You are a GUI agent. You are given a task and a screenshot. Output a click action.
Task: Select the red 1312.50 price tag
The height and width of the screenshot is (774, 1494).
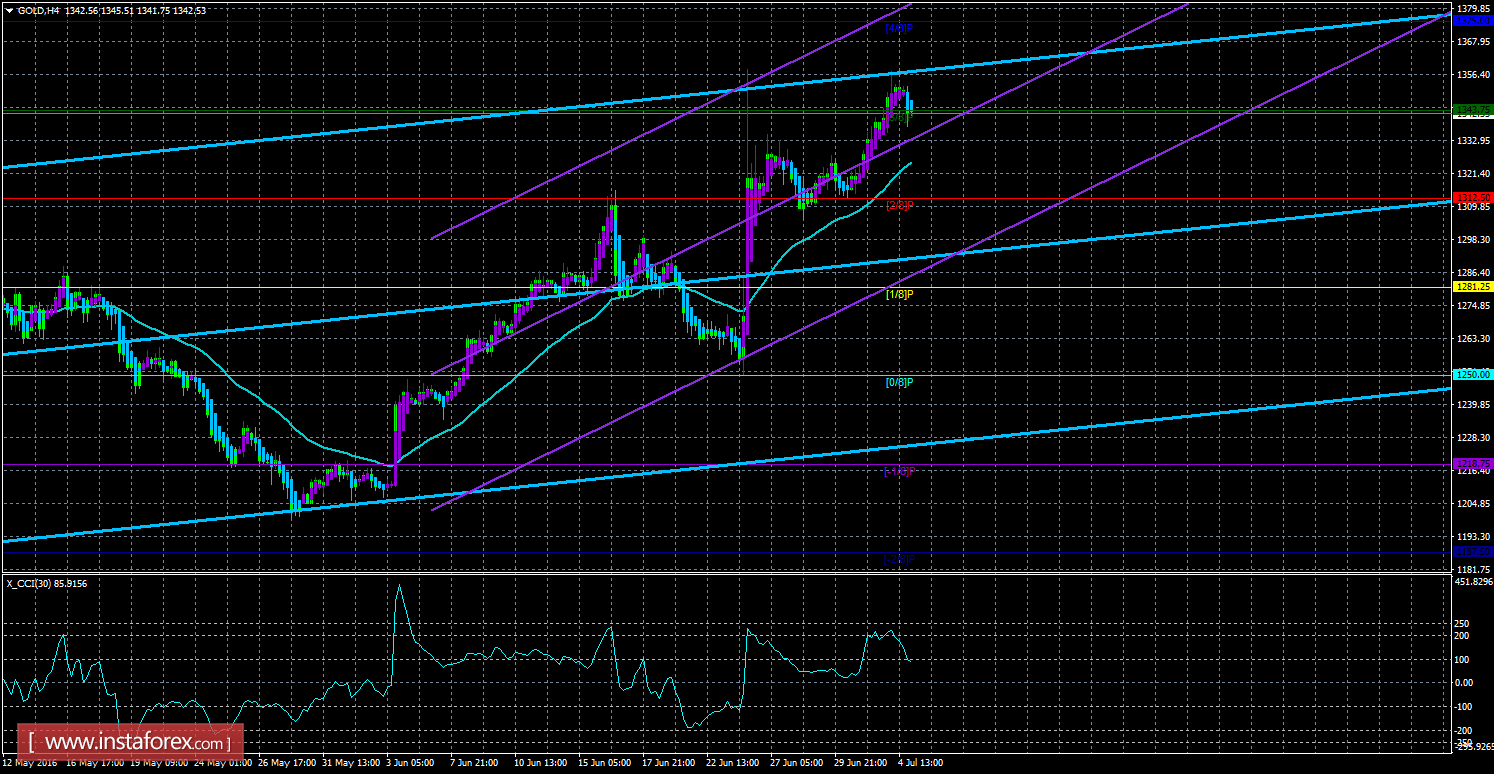1473,198
